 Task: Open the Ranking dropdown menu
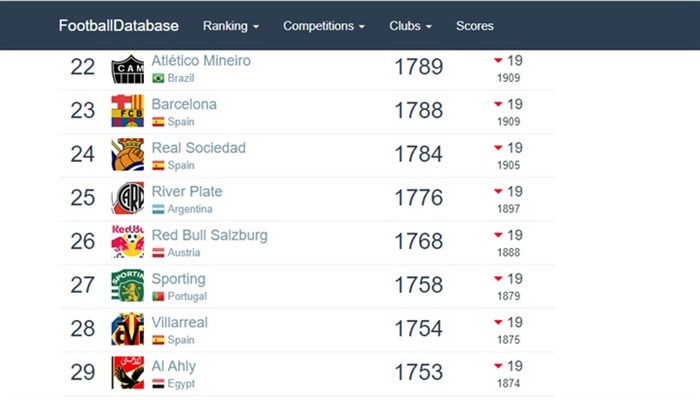point(231,26)
